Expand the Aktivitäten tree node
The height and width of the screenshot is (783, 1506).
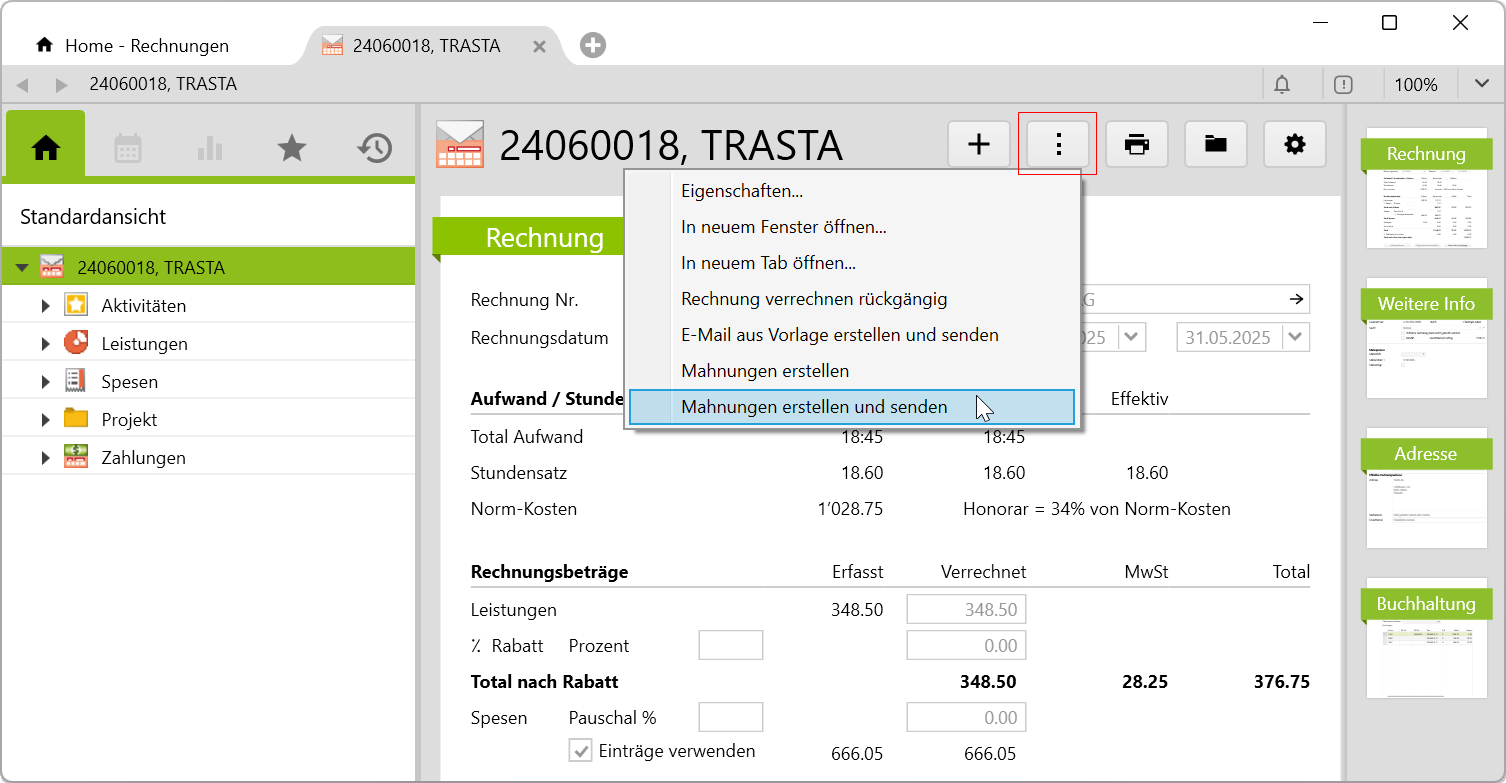pos(45,306)
